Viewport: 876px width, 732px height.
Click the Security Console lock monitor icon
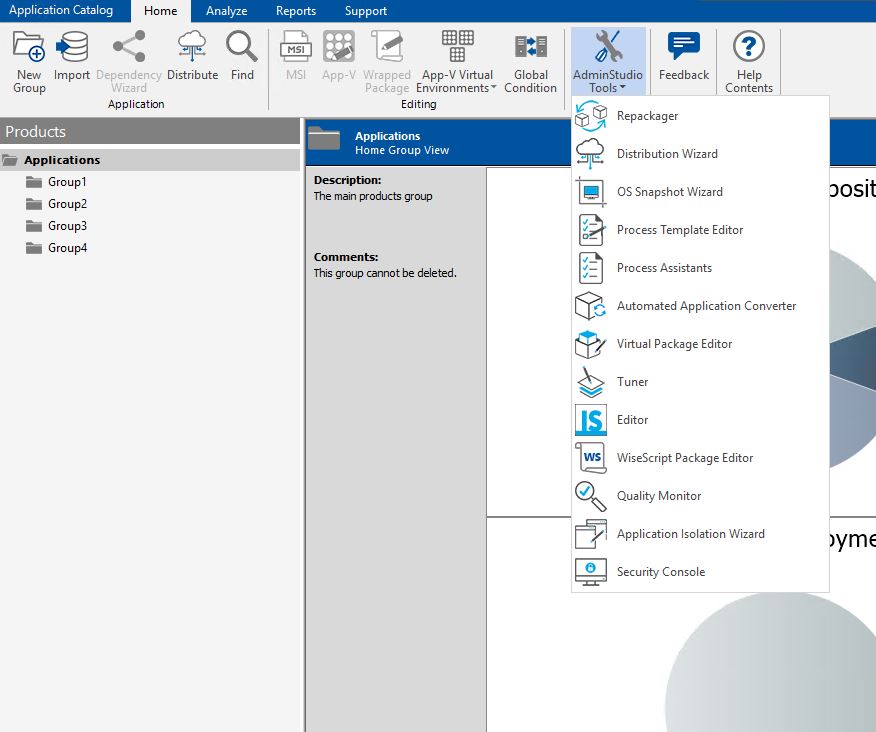[x=591, y=572]
